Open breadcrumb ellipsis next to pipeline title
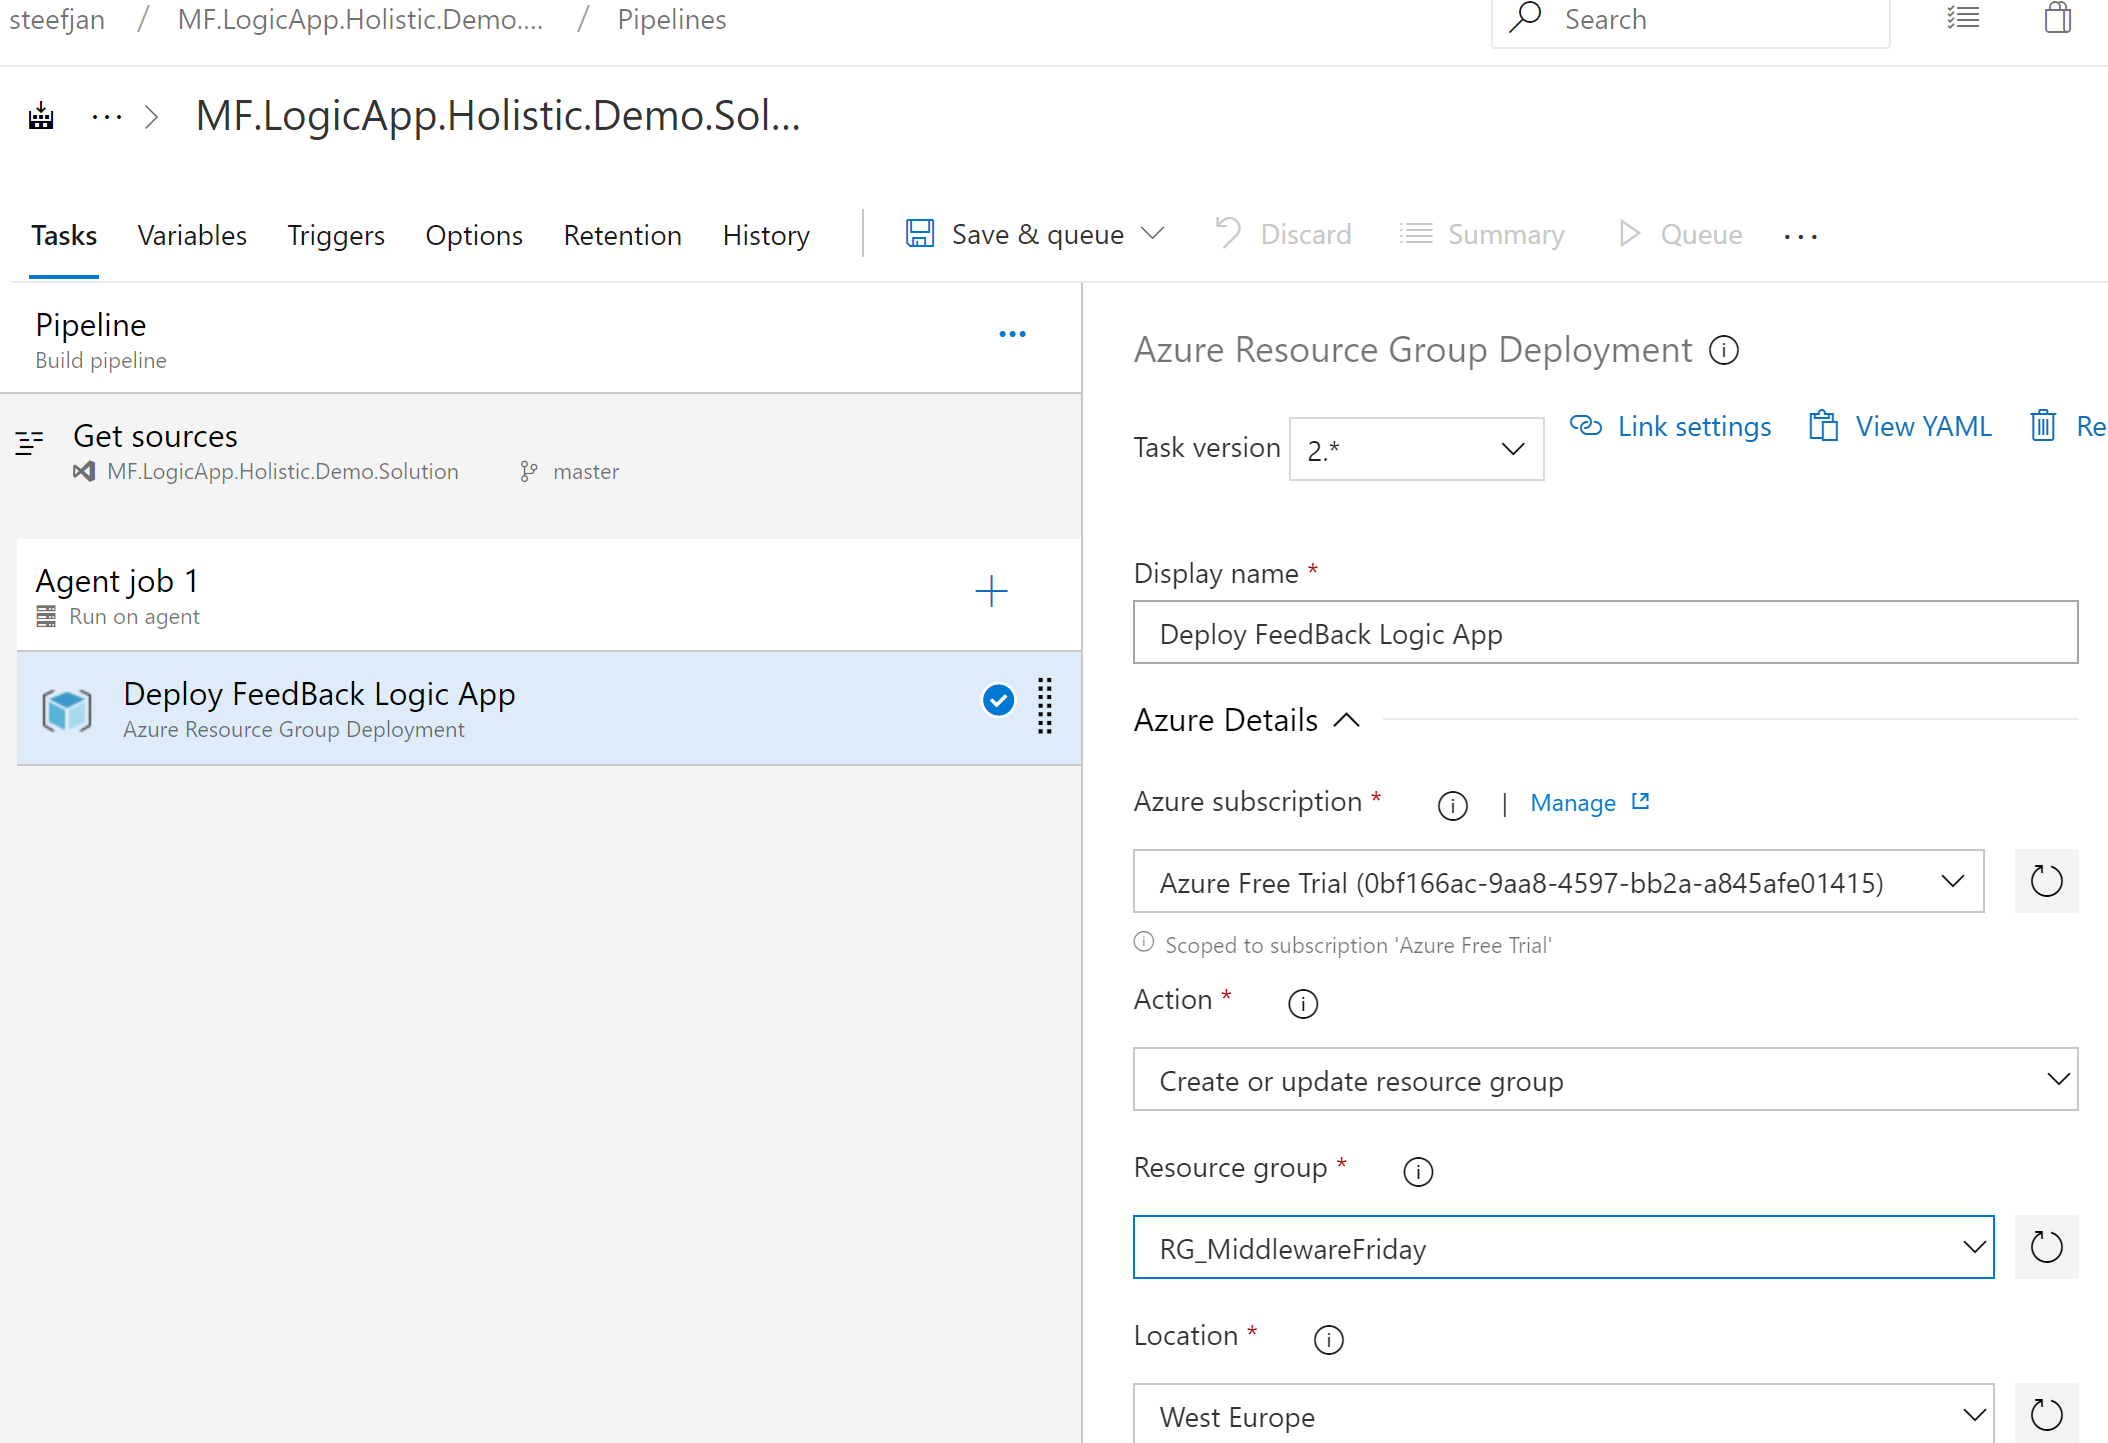Screen dimensions: 2108x1443 (x=106, y=117)
